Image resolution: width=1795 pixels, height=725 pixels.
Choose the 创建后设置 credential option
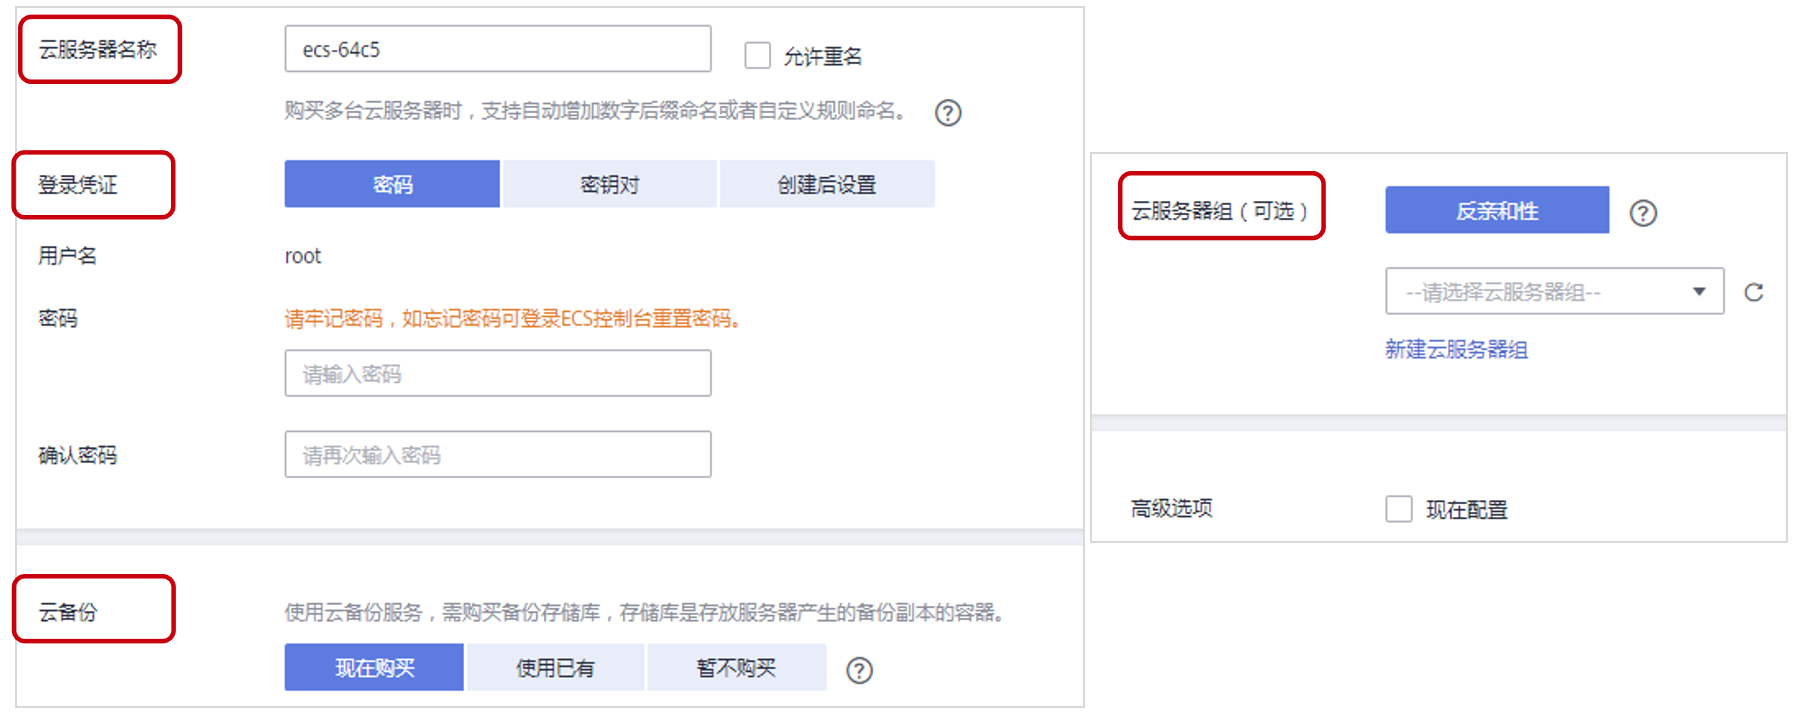pyautogui.click(x=827, y=184)
